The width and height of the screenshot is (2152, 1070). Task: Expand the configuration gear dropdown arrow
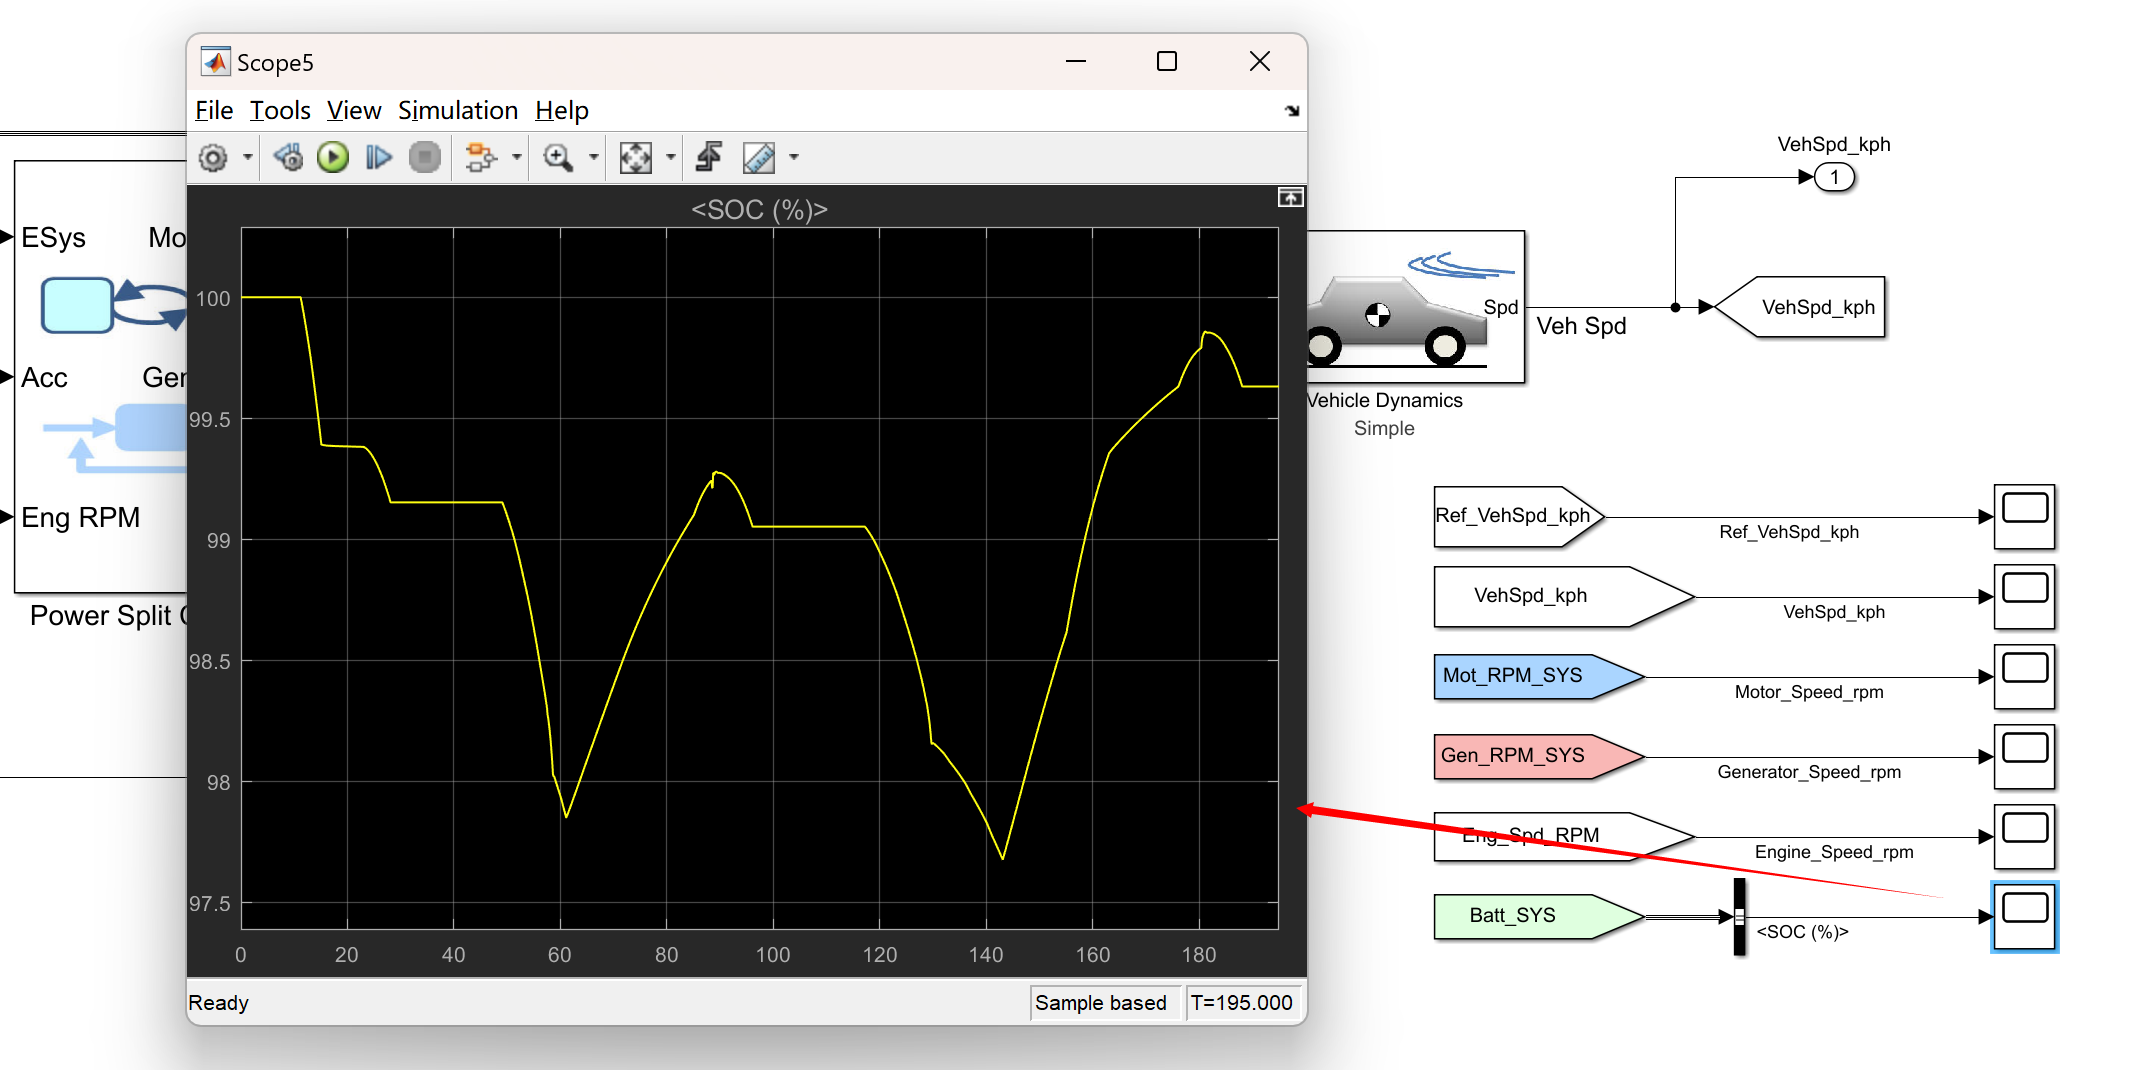tap(247, 157)
